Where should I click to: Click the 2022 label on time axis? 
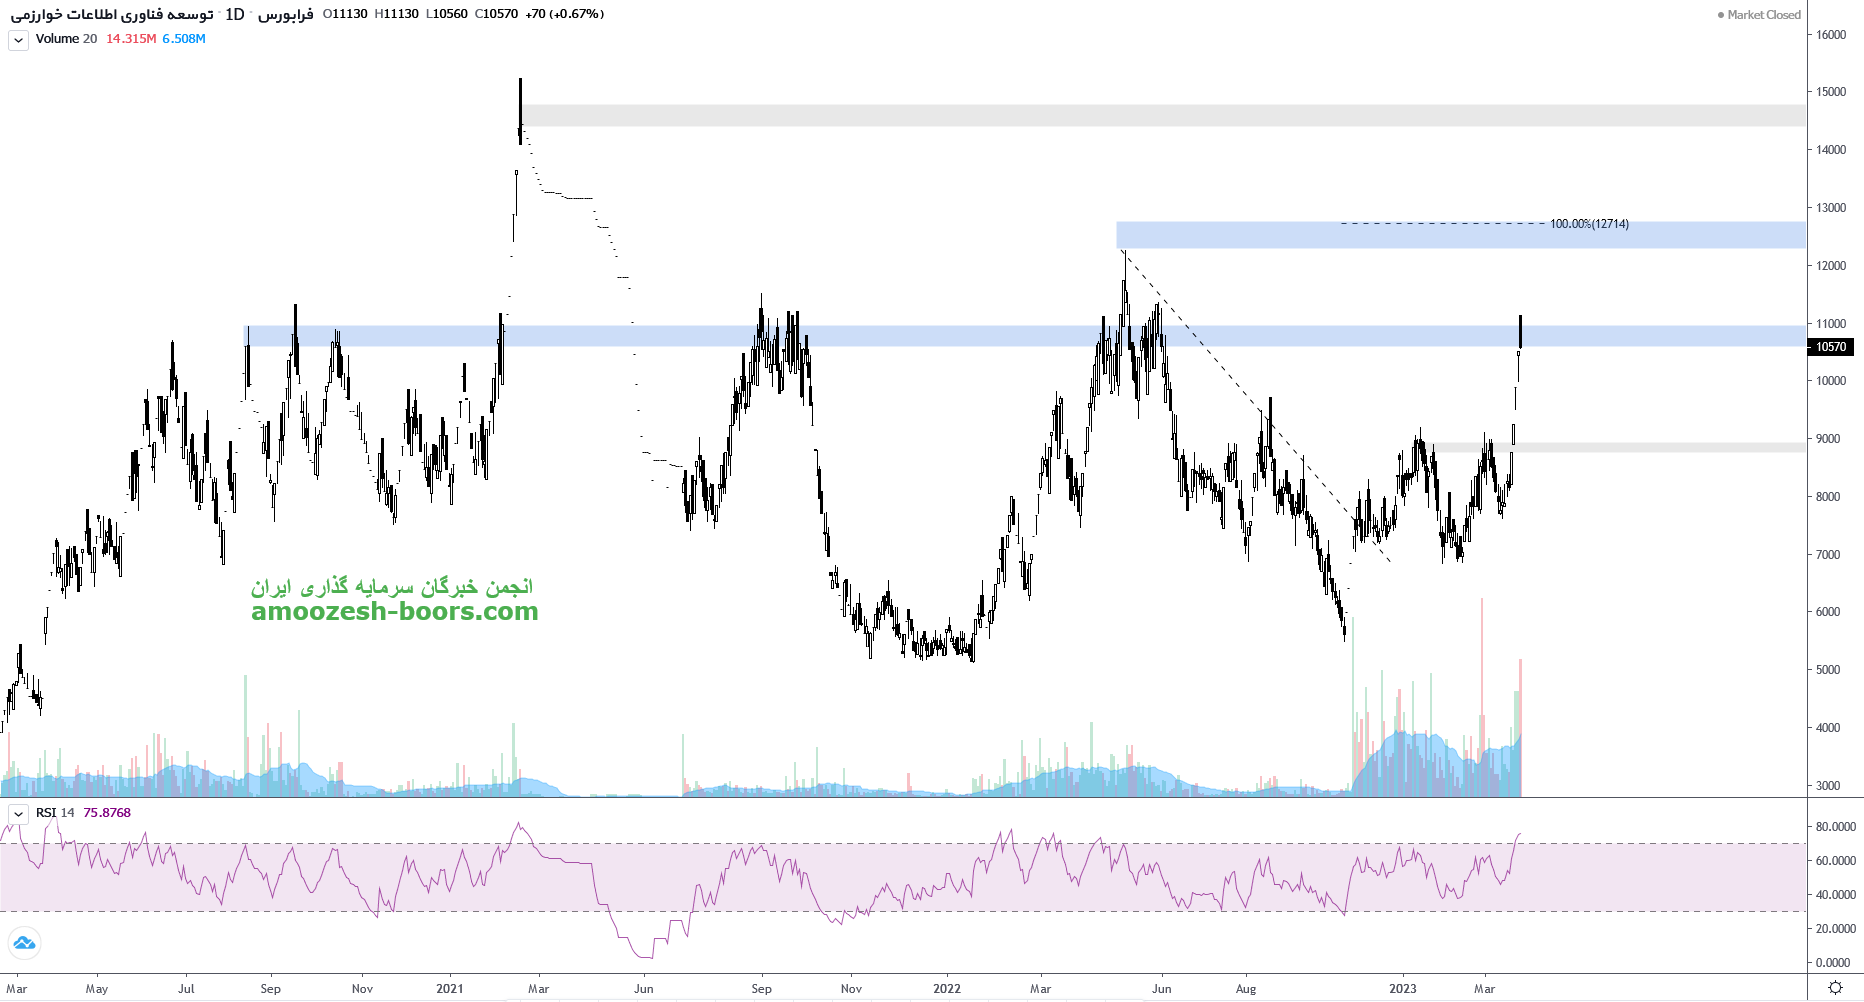click(x=946, y=989)
